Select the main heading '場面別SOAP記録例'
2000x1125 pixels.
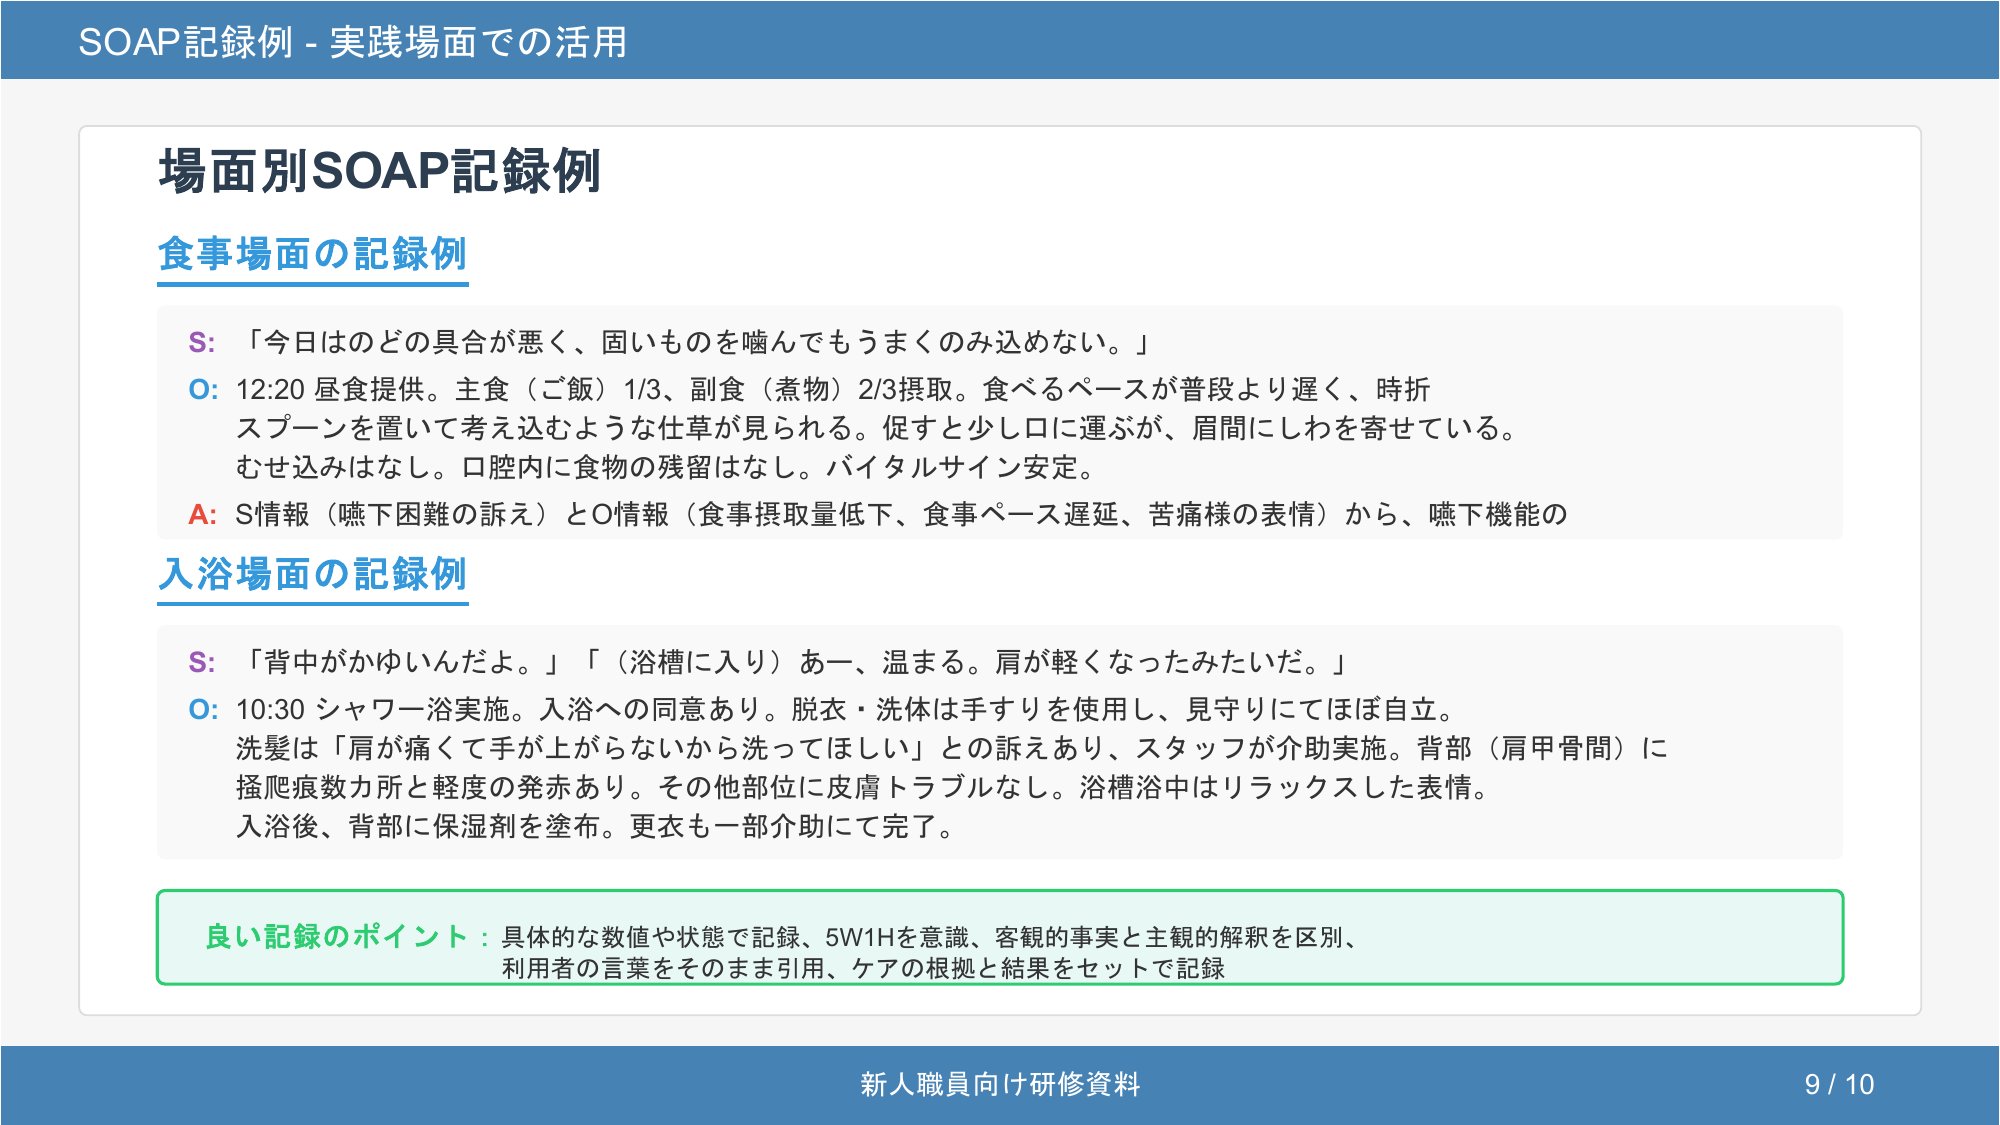379,171
